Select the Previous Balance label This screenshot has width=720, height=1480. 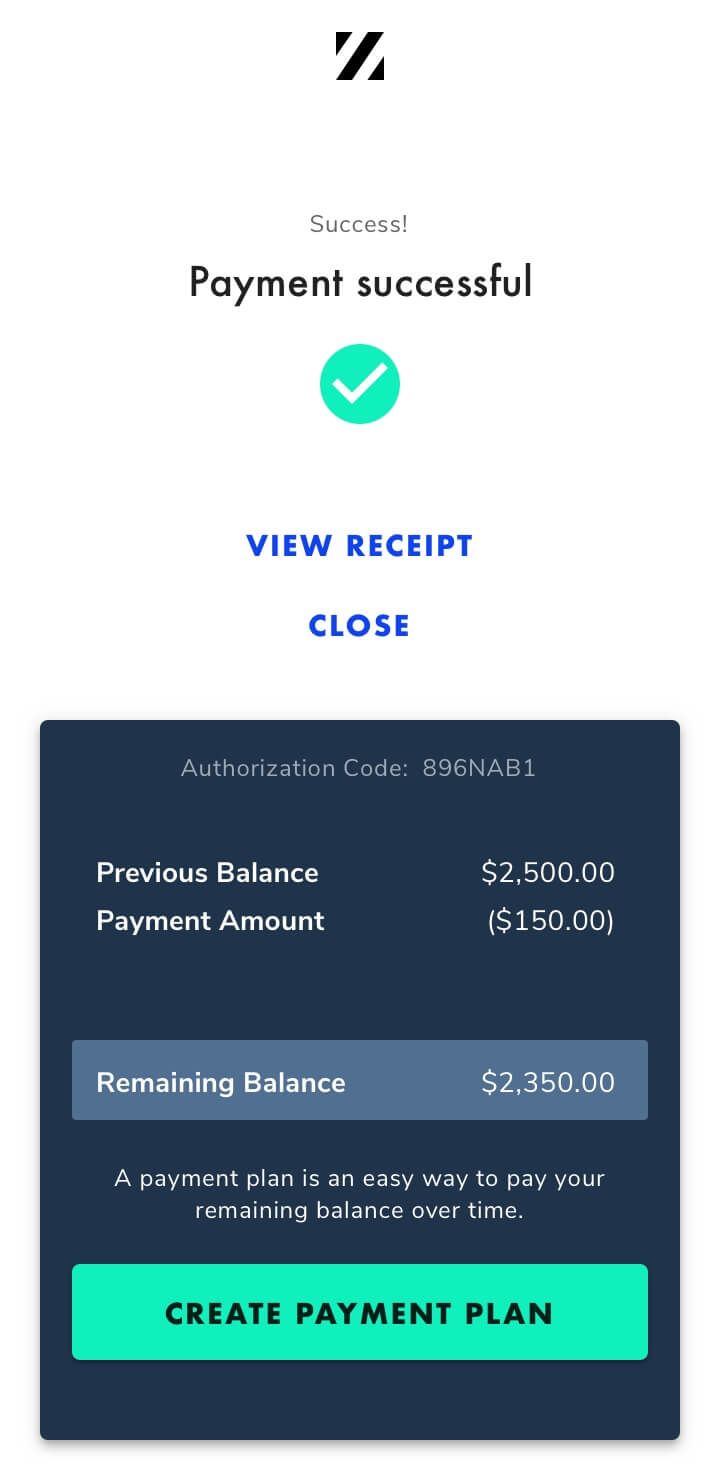(207, 873)
